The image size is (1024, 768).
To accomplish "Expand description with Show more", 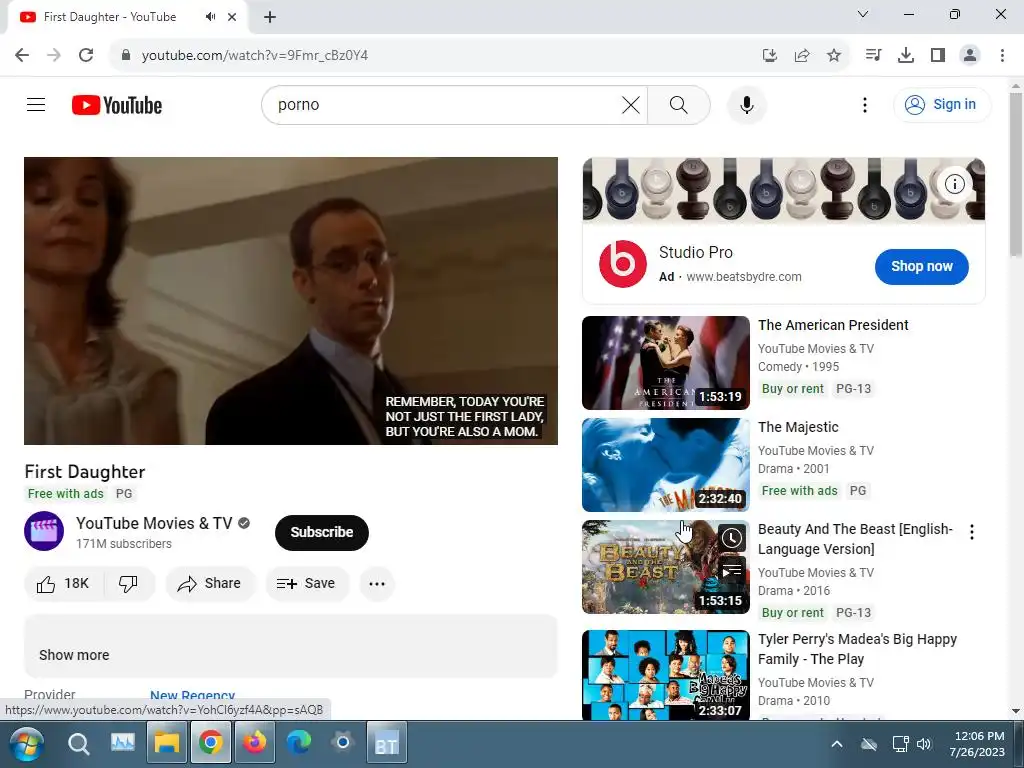I will pyautogui.click(x=74, y=655).
